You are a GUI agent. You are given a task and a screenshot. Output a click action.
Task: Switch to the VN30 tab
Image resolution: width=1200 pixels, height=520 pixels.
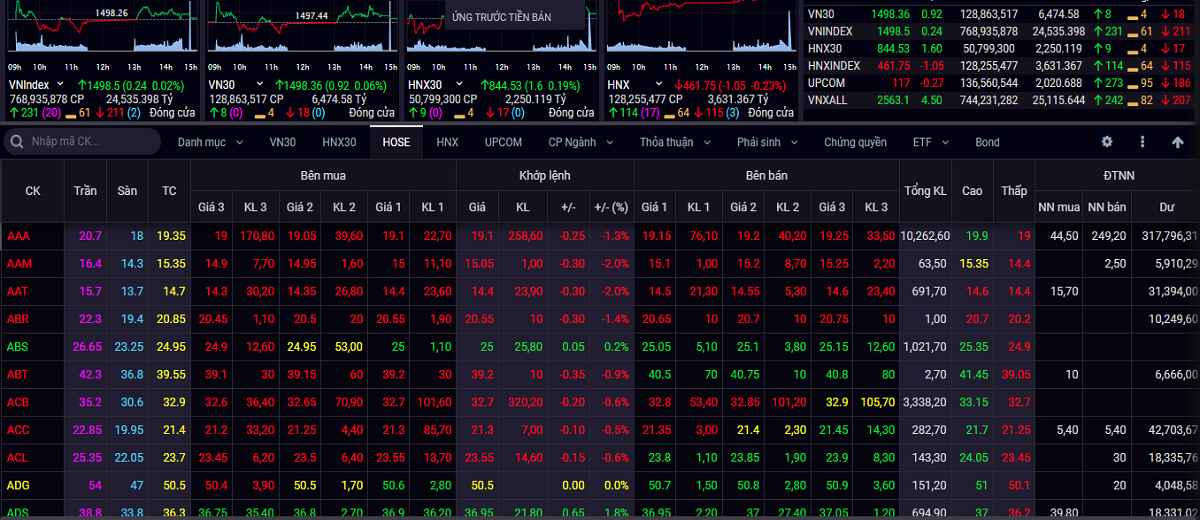[282, 142]
